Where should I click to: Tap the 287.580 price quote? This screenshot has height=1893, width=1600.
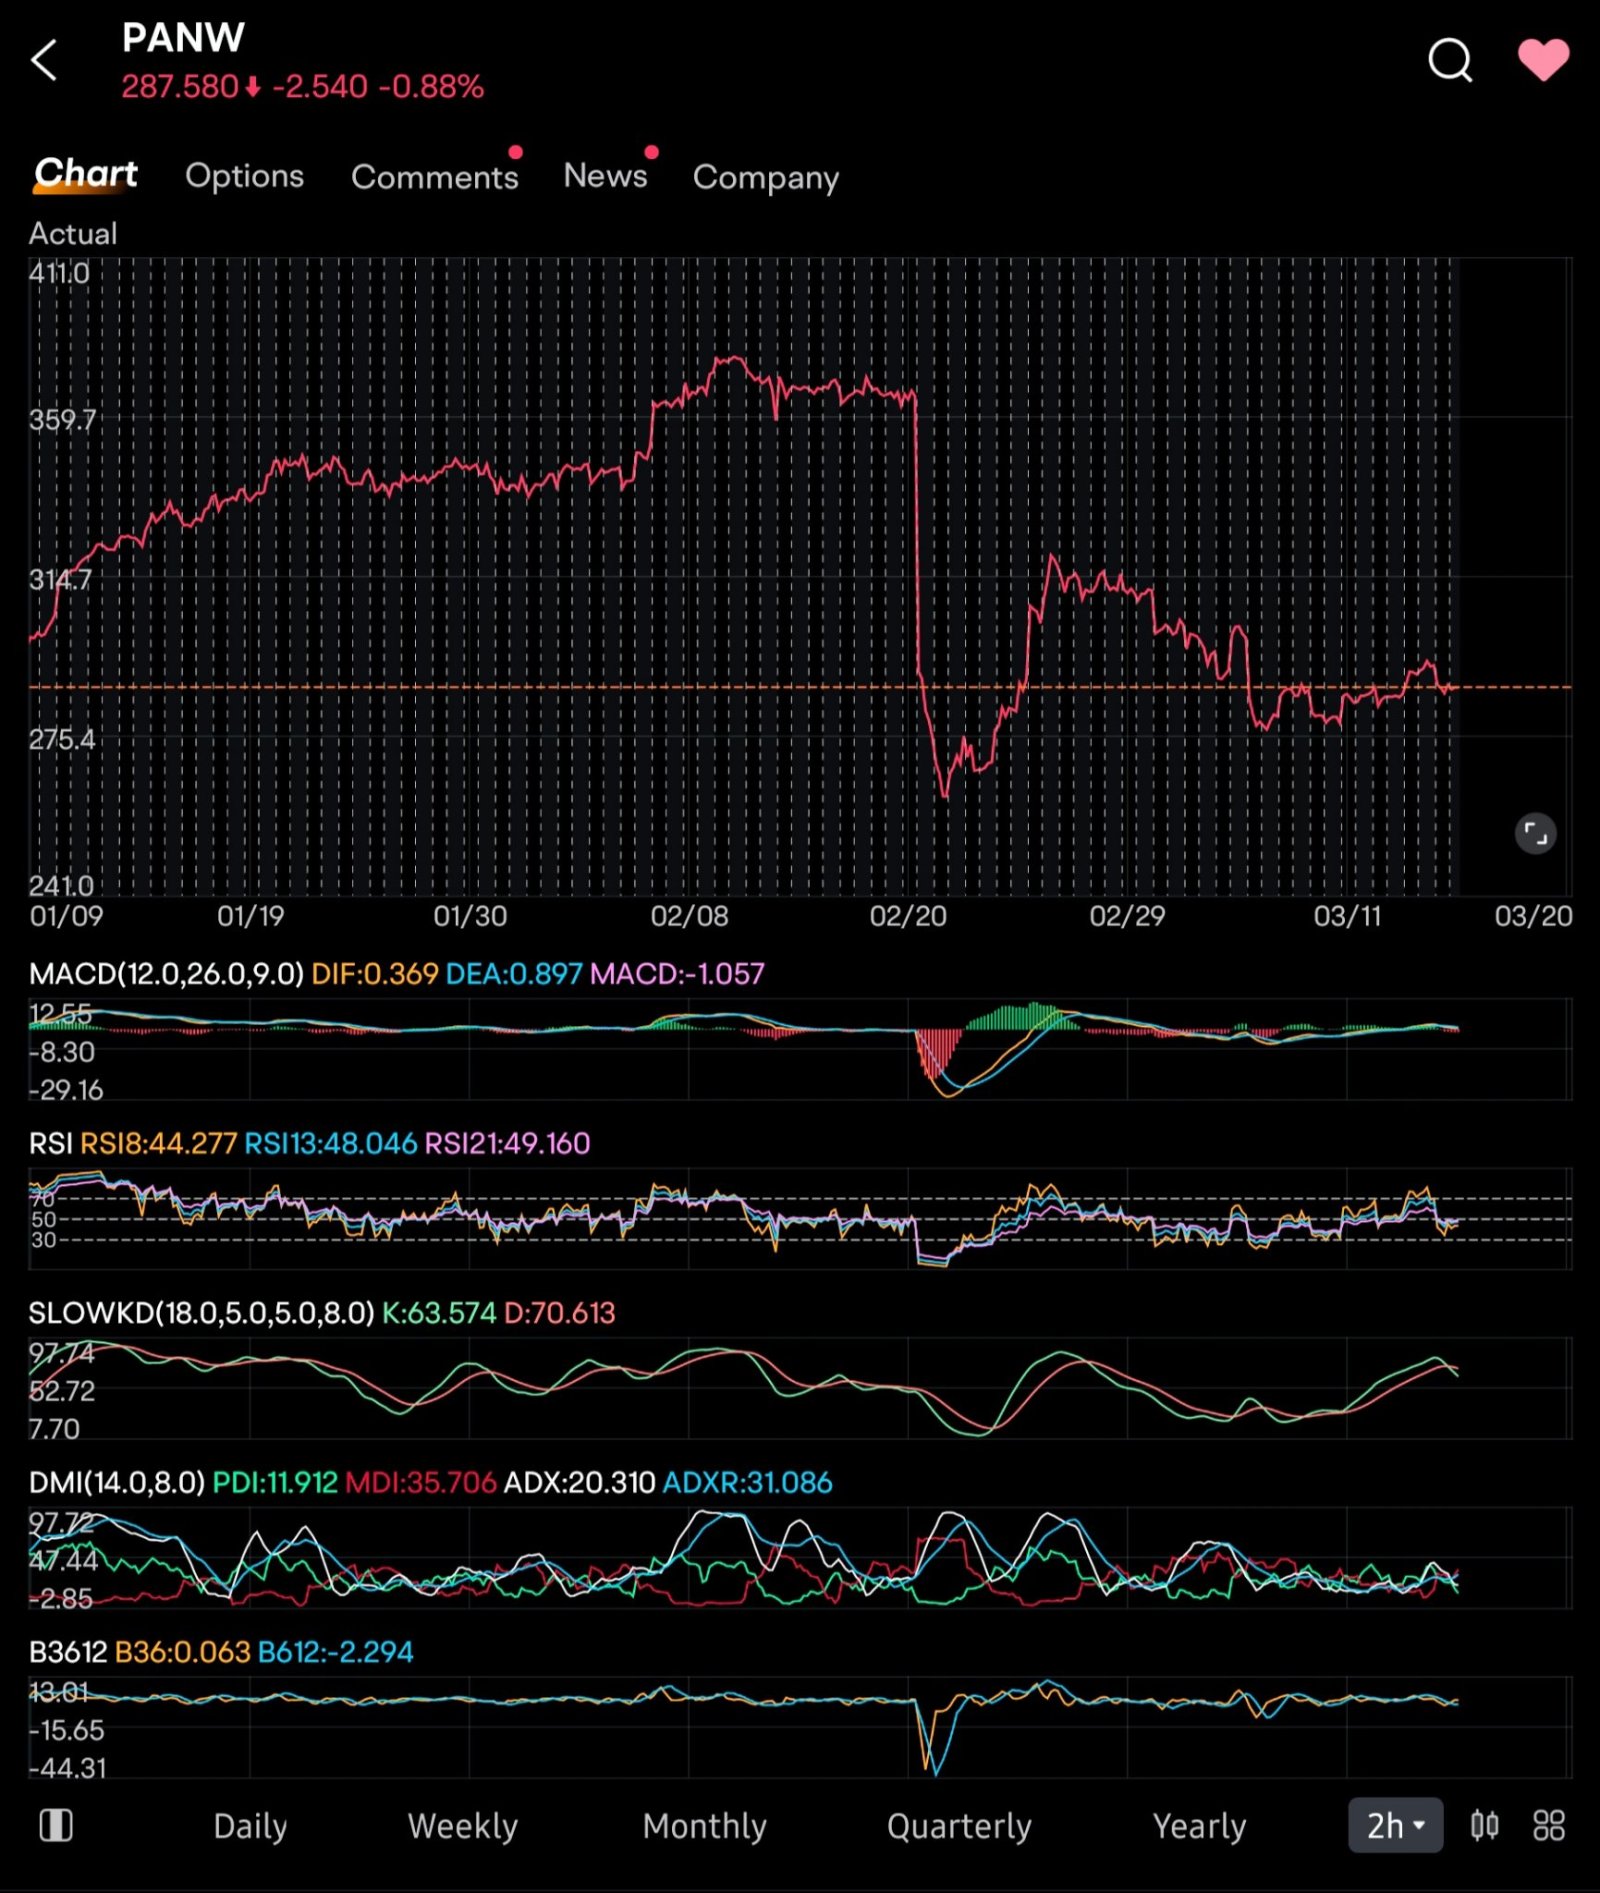[x=180, y=87]
